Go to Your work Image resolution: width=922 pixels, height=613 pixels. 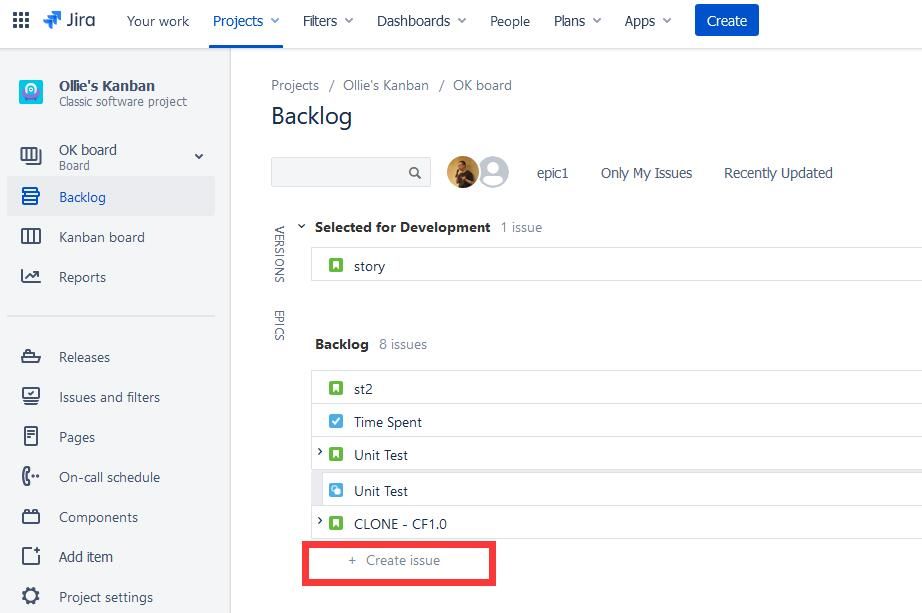coord(158,21)
